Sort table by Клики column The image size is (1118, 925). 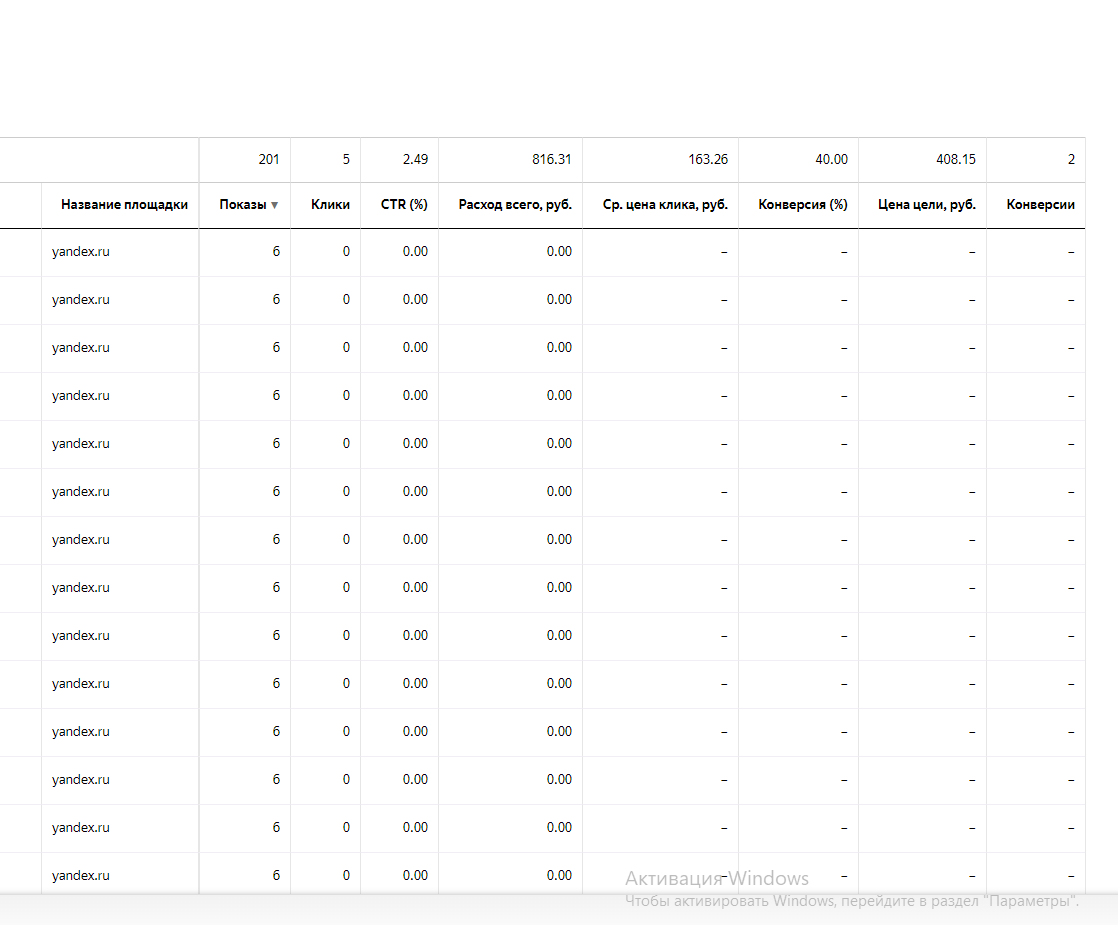click(x=330, y=205)
